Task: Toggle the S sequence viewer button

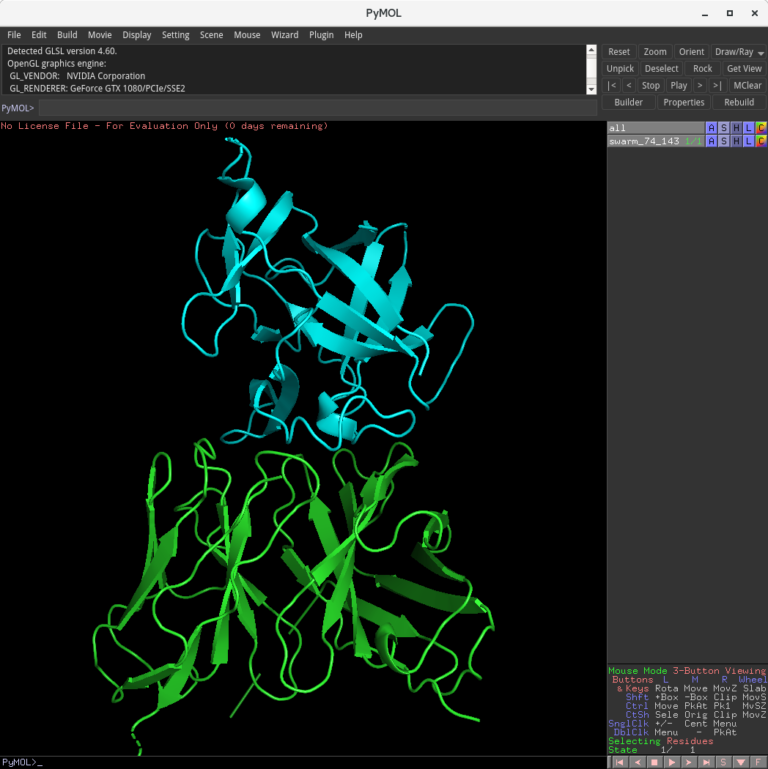Action: 724,762
